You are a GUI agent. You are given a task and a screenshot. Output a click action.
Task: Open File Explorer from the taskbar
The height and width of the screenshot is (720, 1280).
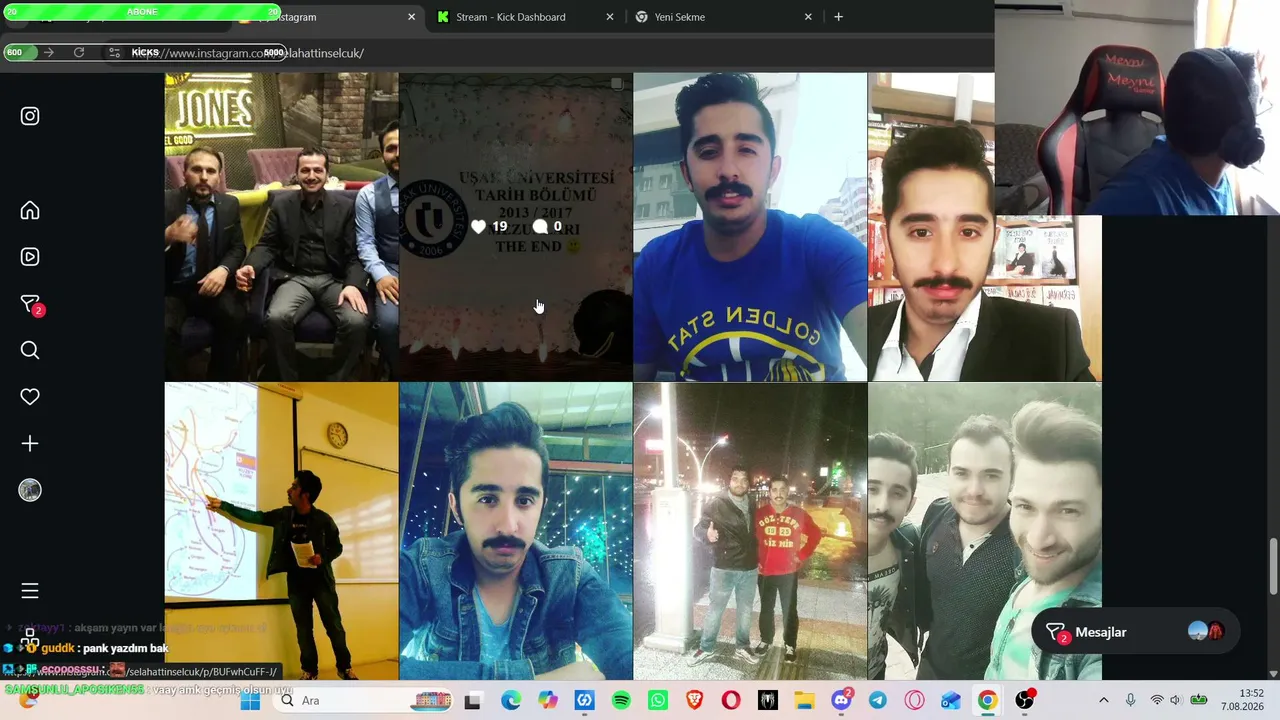click(805, 701)
